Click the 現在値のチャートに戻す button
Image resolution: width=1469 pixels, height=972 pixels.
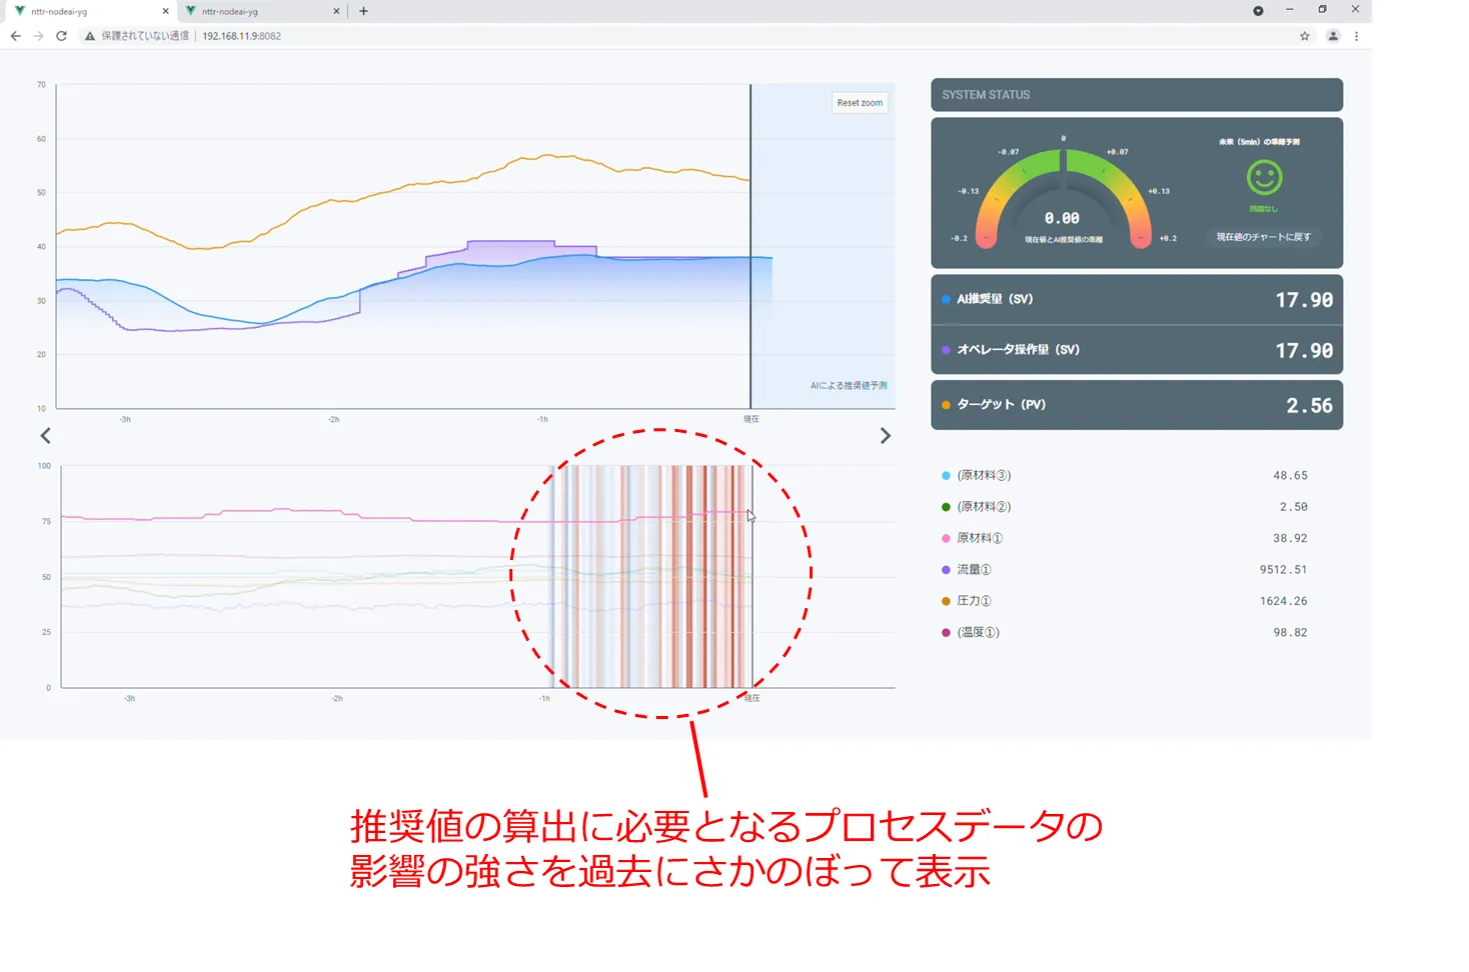(1264, 237)
